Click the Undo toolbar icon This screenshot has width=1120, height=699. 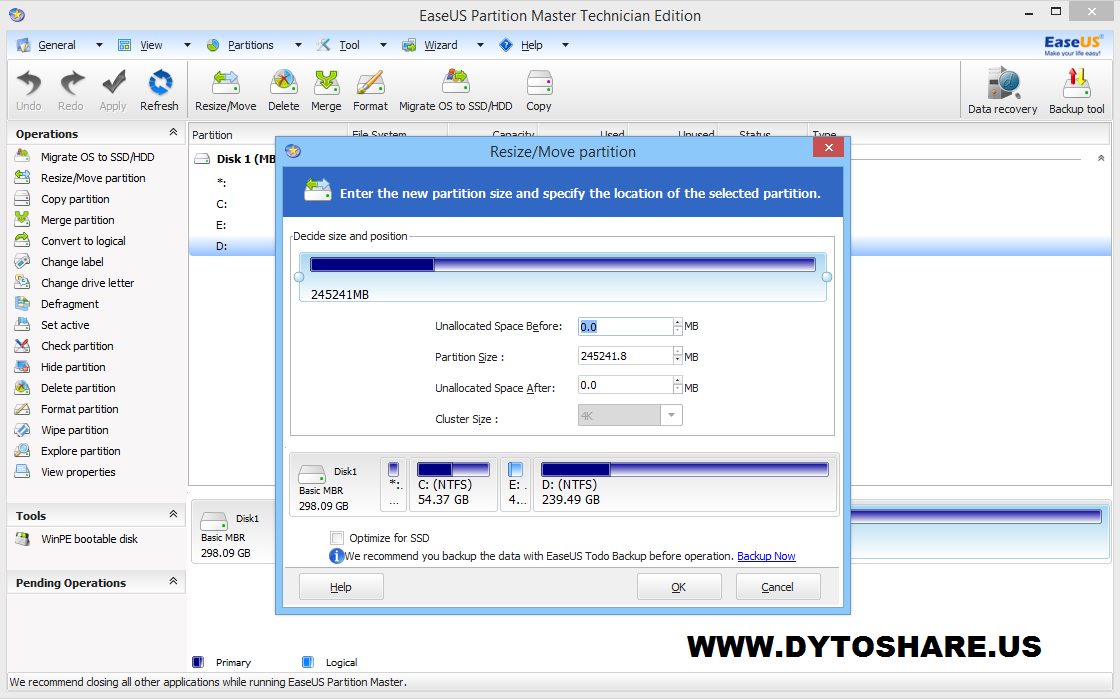[x=29, y=90]
